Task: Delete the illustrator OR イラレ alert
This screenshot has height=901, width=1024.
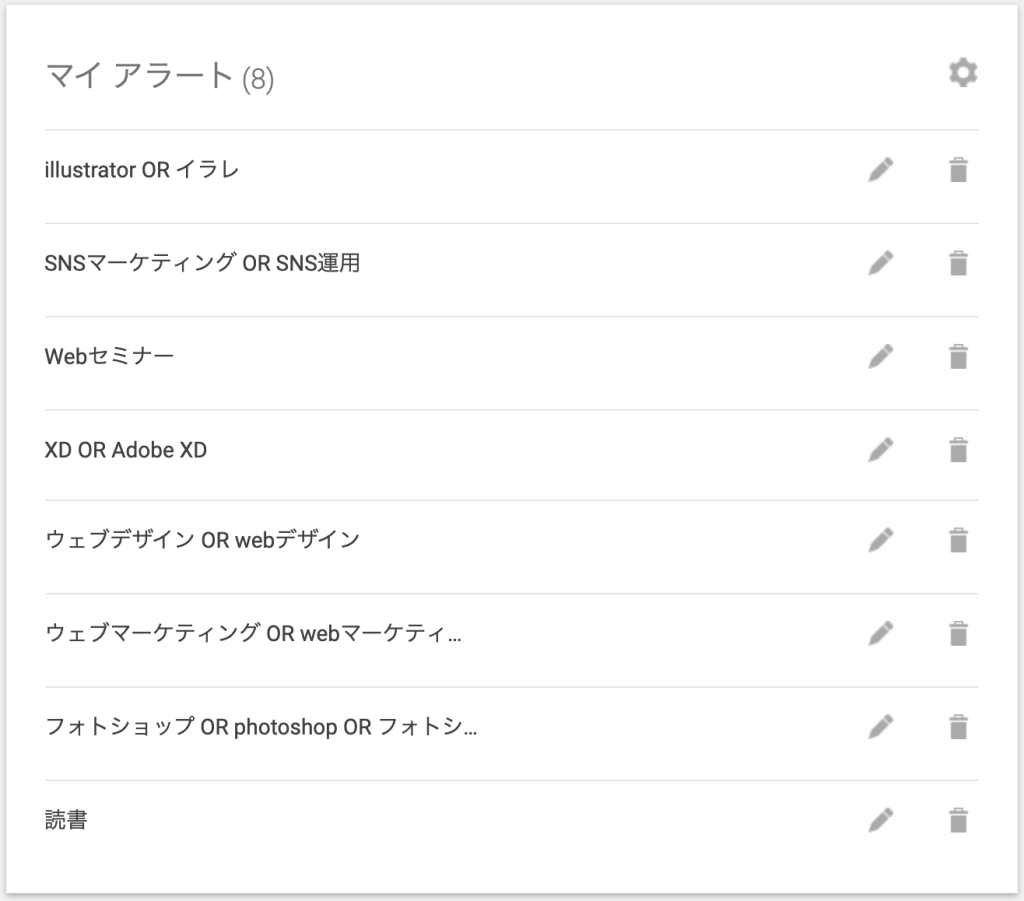Action: pos(958,170)
